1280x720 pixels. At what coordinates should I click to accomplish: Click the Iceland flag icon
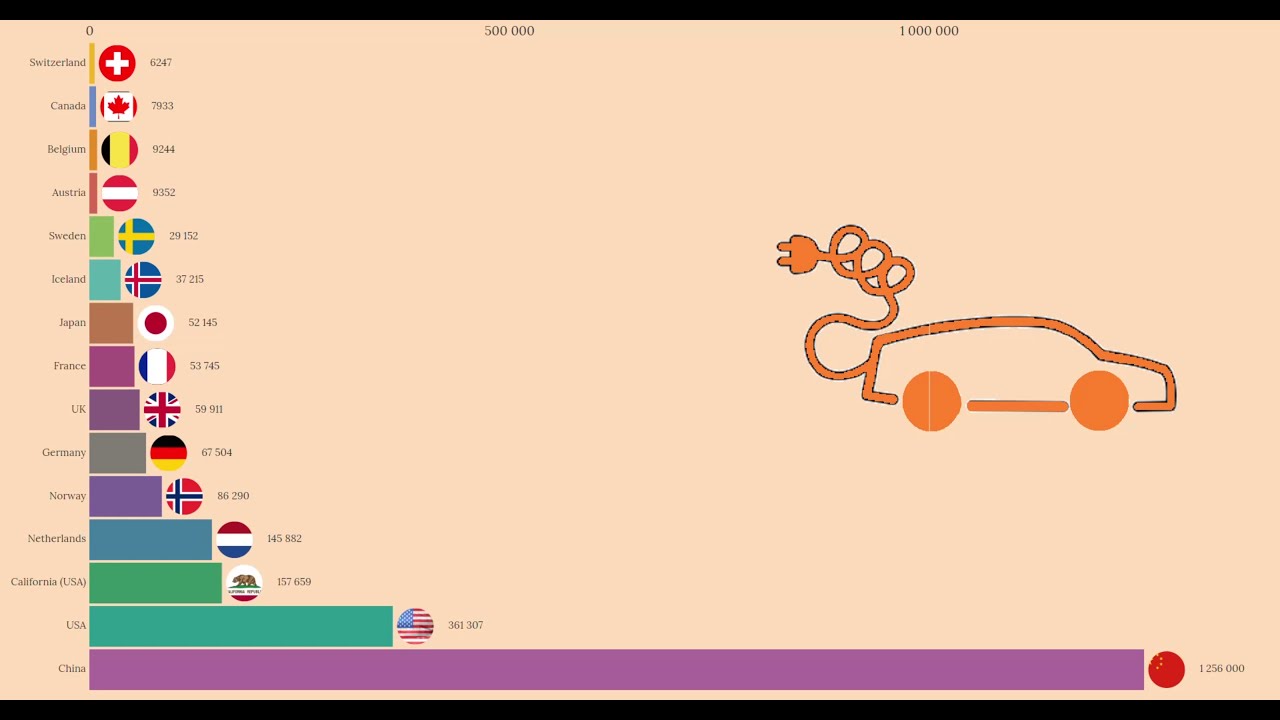tap(143, 280)
